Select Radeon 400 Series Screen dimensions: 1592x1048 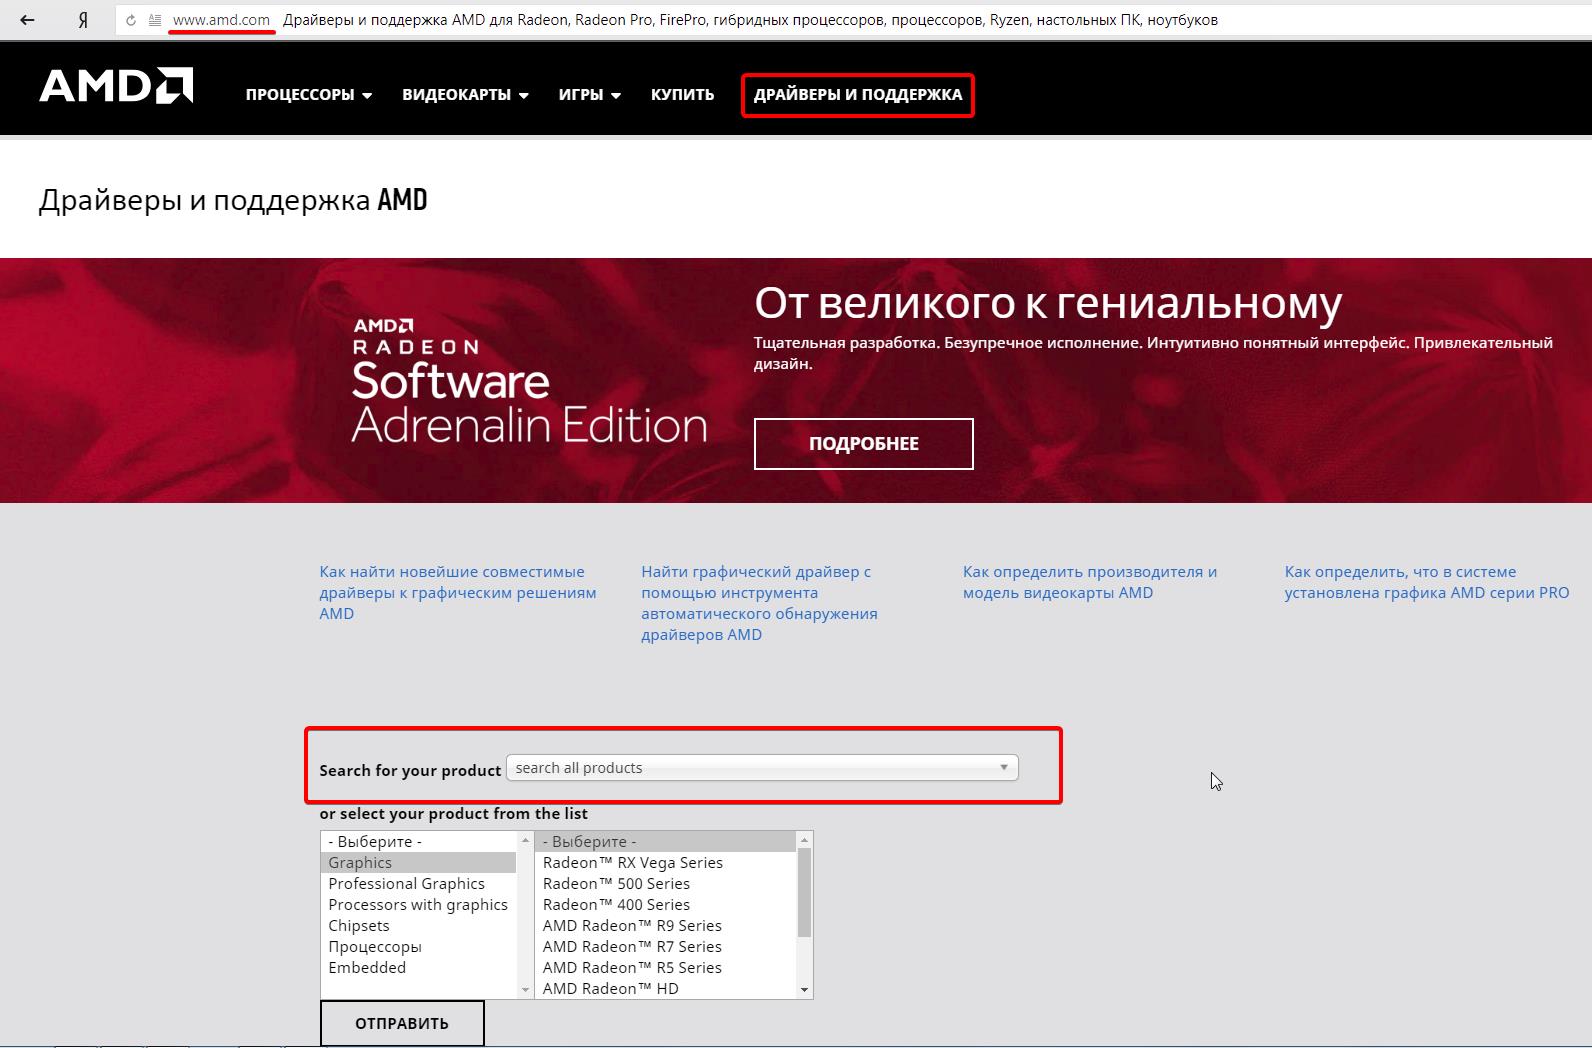coord(665,904)
